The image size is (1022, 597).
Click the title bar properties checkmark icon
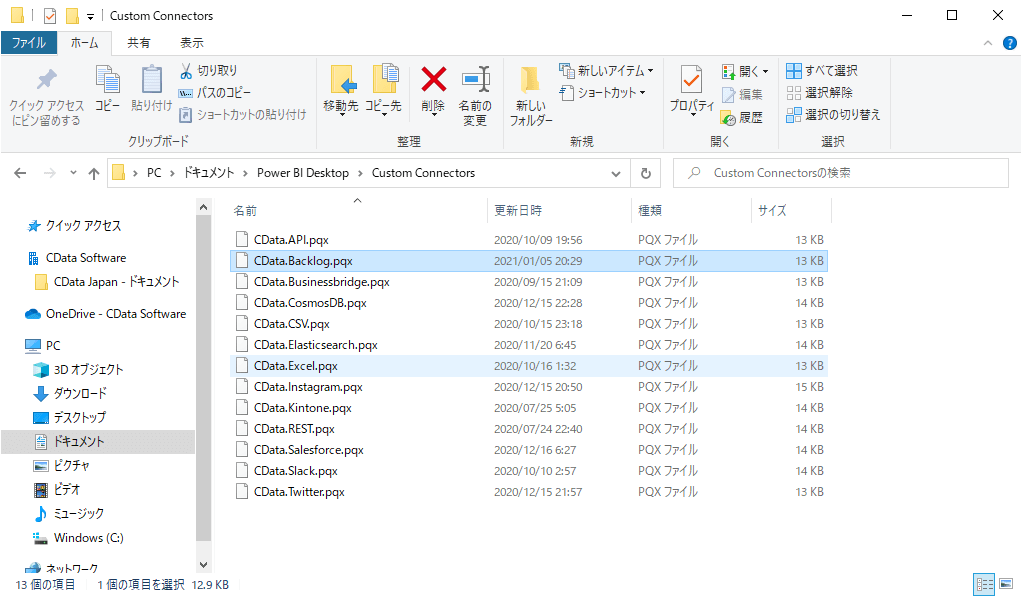click(x=50, y=16)
